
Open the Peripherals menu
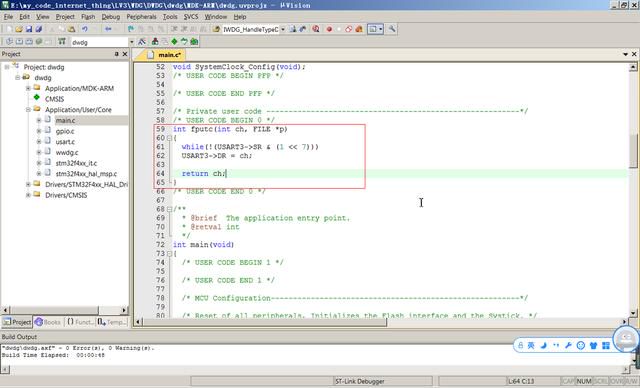[x=141, y=17]
